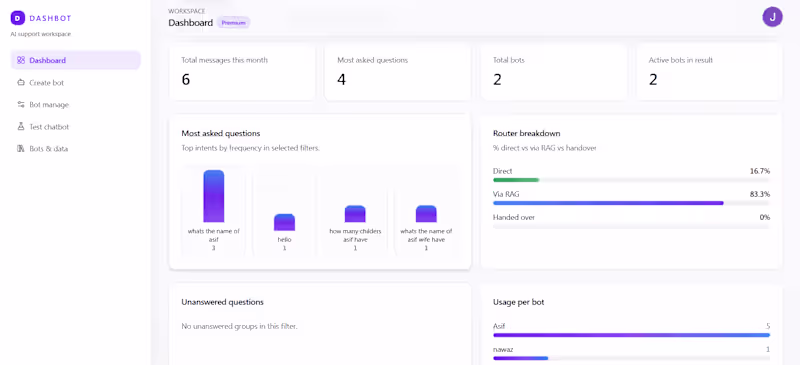The image size is (800, 365).
Task: Click the Via RAG progress bar
Action: pos(632,203)
